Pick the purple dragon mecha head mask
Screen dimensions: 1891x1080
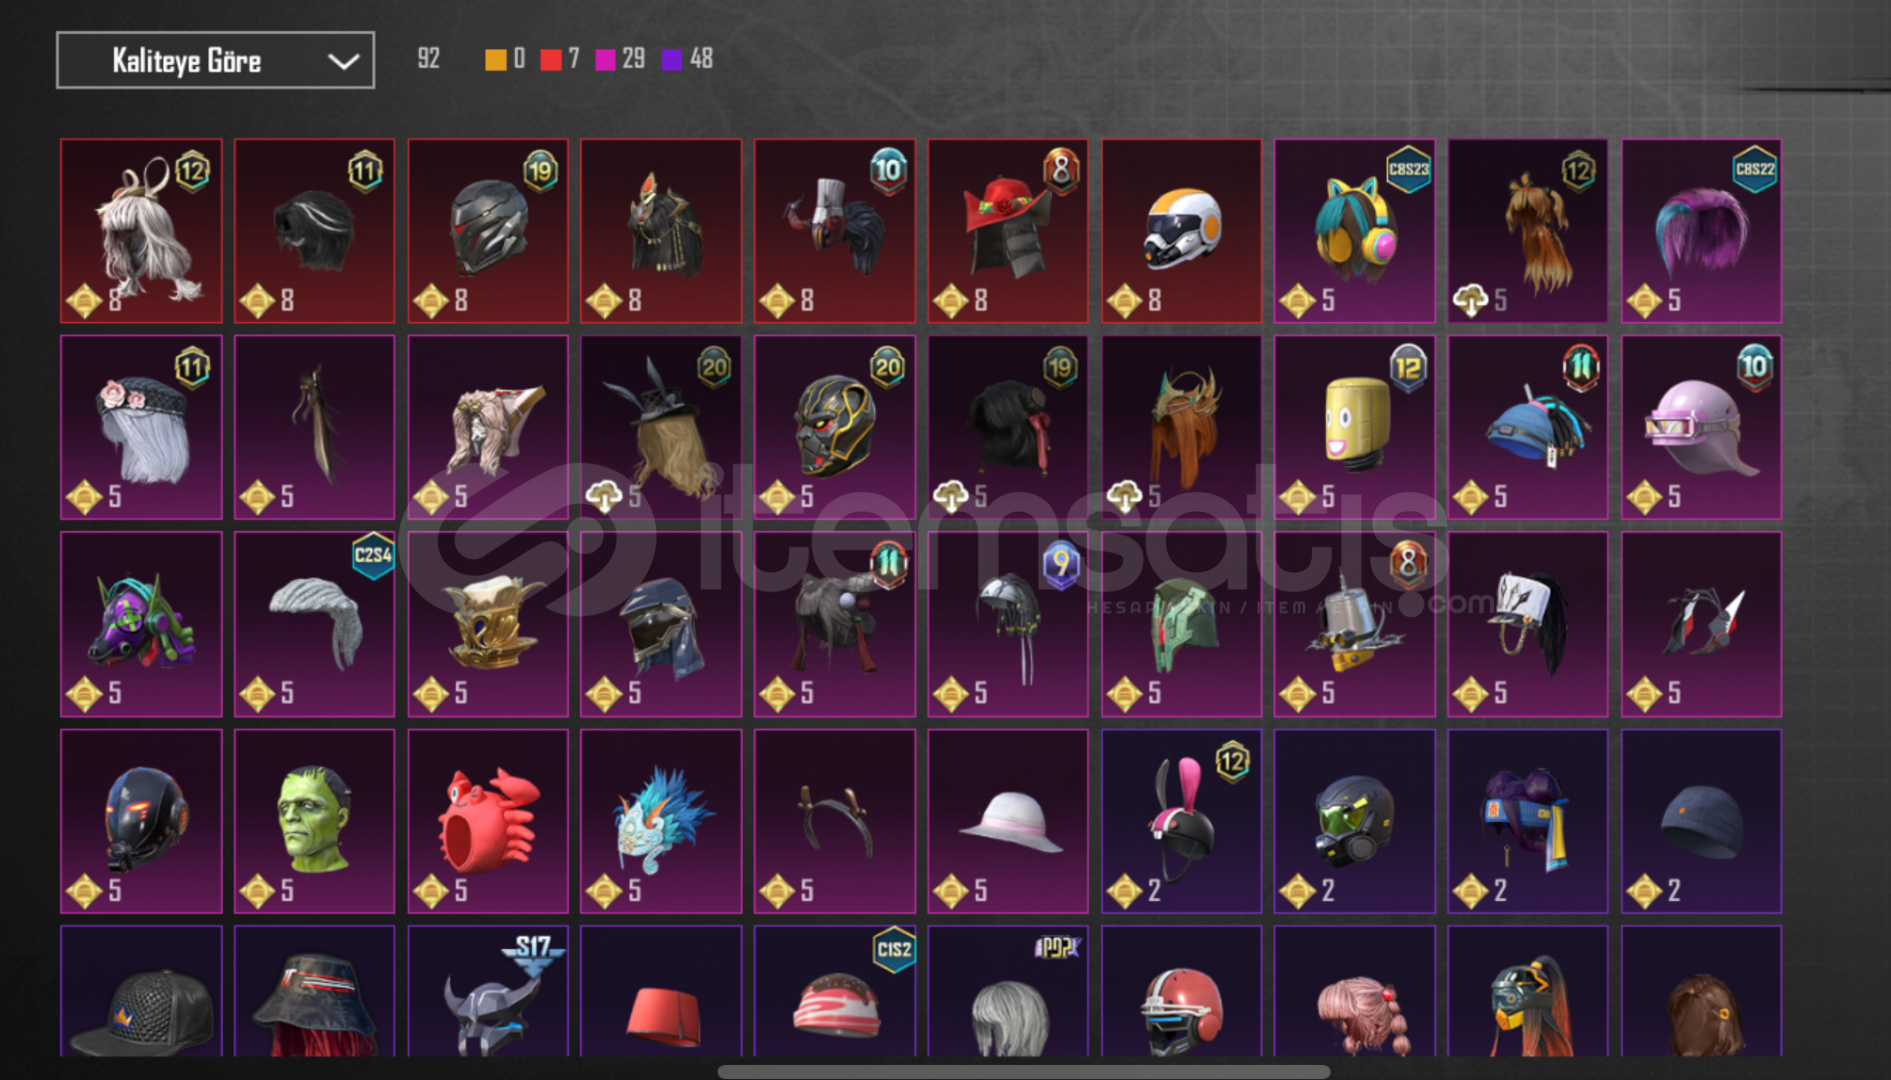[x=141, y=624]
